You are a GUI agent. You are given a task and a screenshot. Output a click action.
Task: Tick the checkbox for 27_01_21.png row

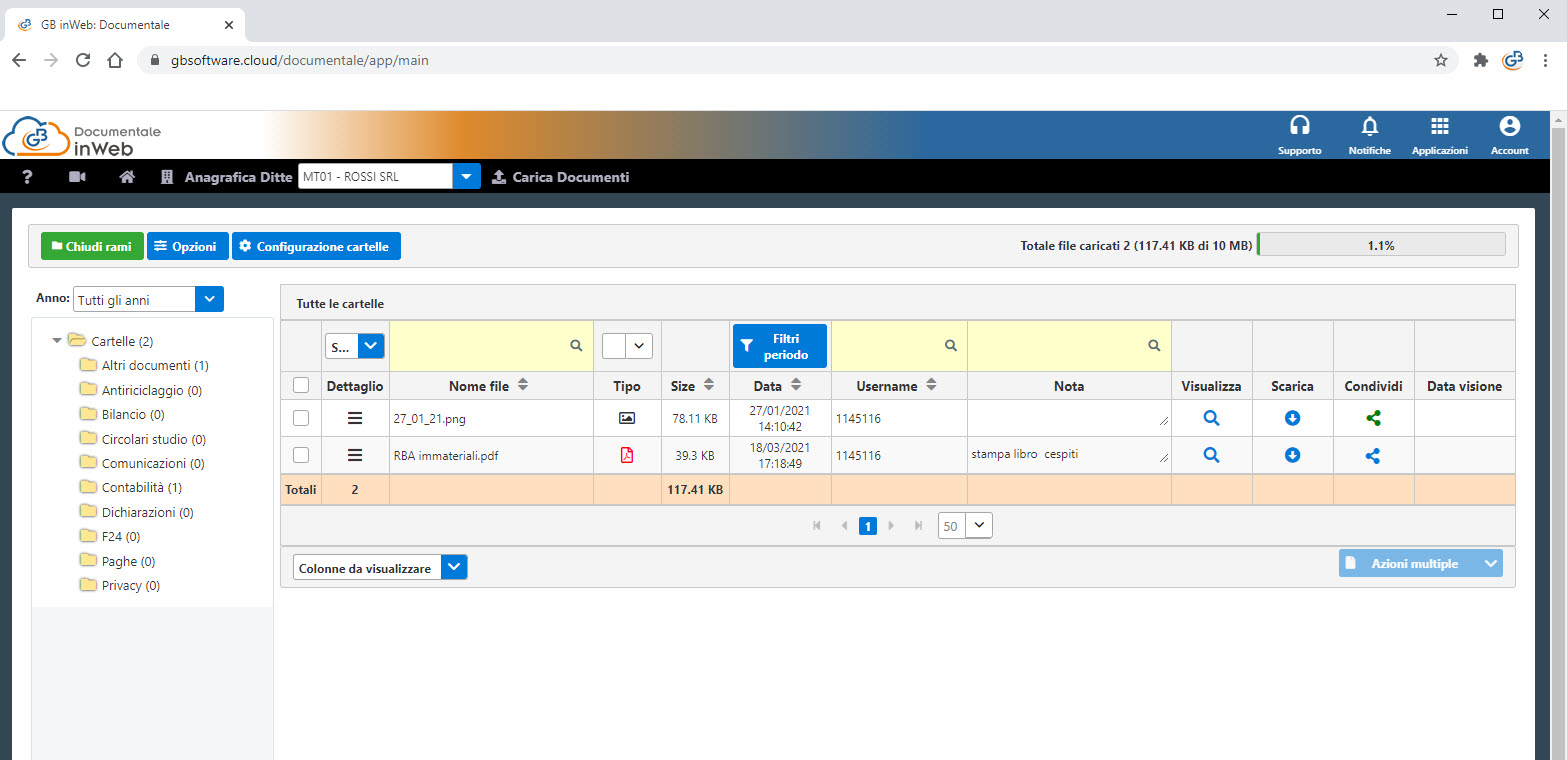click(301, 419)
